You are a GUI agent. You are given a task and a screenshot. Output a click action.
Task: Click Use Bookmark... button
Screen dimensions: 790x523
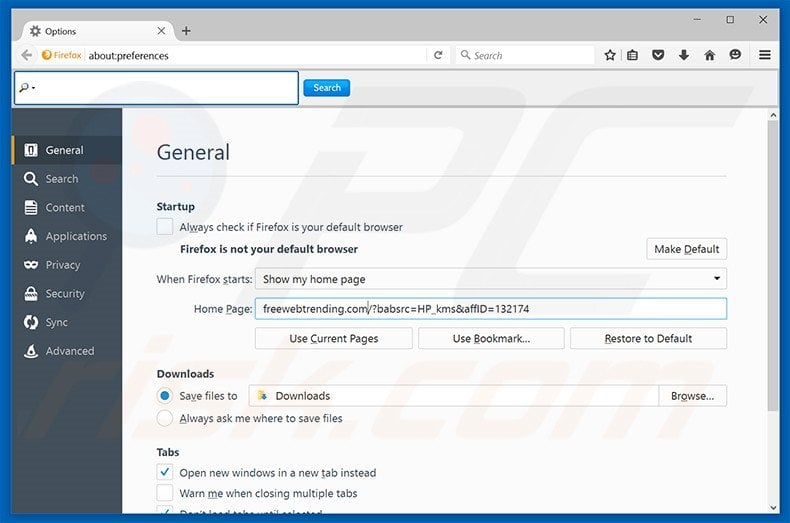point(491,339)
